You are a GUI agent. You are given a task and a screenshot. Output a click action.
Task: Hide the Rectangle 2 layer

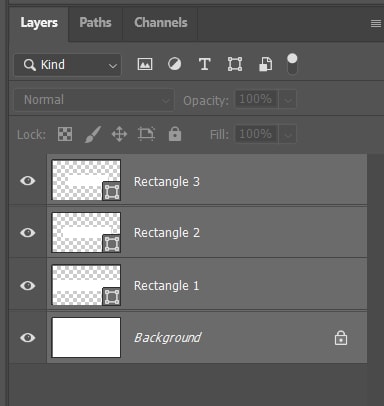28,233
